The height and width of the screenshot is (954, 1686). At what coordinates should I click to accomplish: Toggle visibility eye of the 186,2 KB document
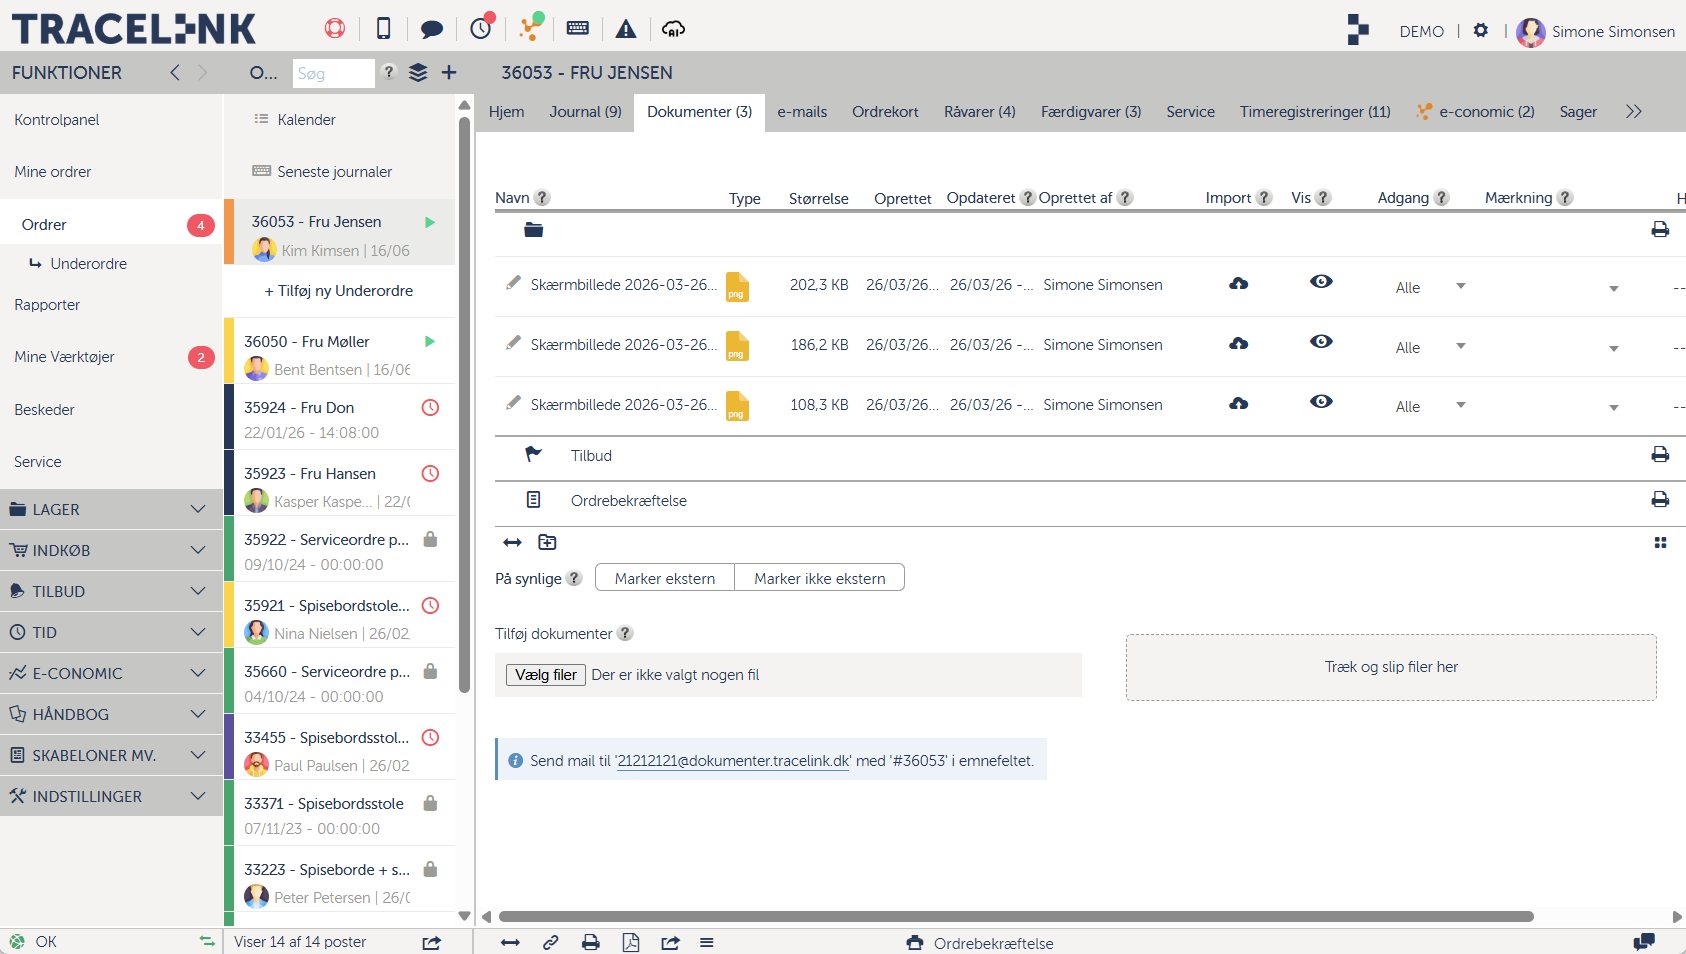1321,342
